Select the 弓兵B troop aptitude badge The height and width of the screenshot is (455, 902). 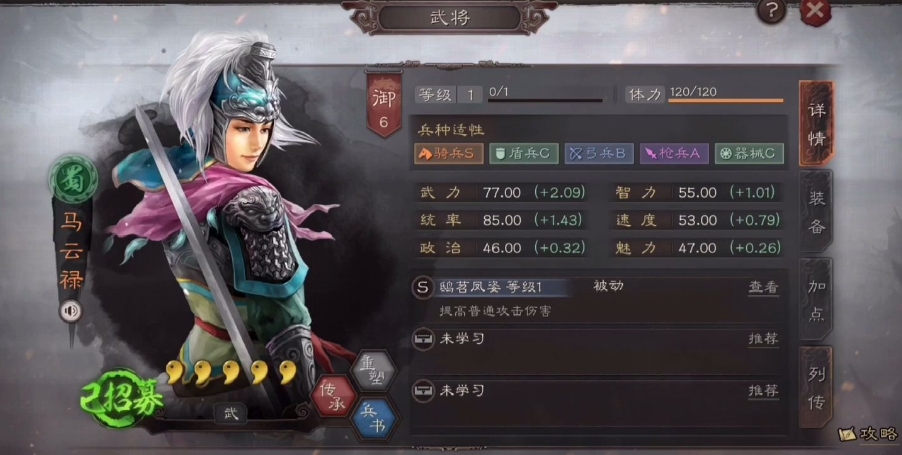599,154
